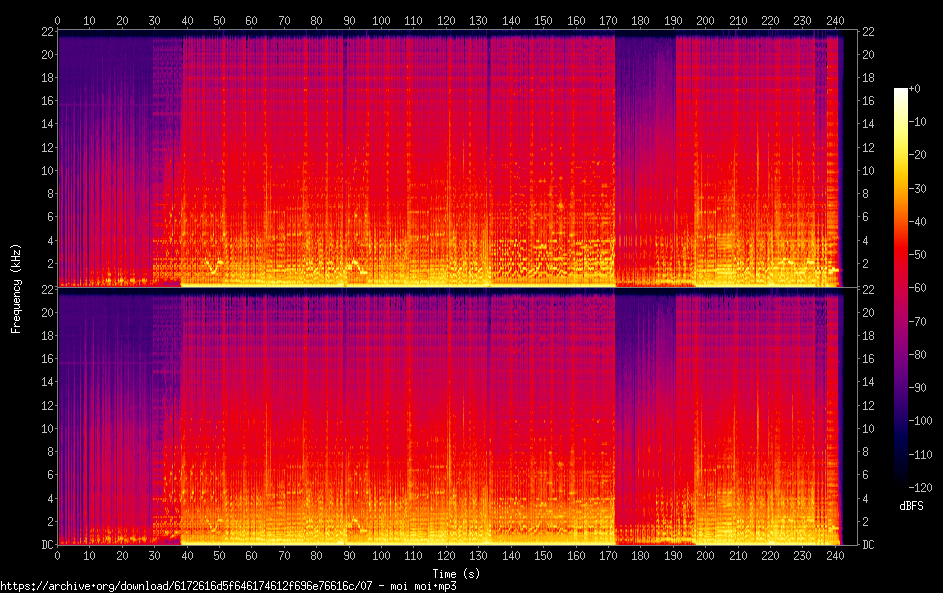The image size is (943, 593).
Task: Click the "Frequency (kHz)" axis label
Action: pyautogui.click(x=16, y=288)
